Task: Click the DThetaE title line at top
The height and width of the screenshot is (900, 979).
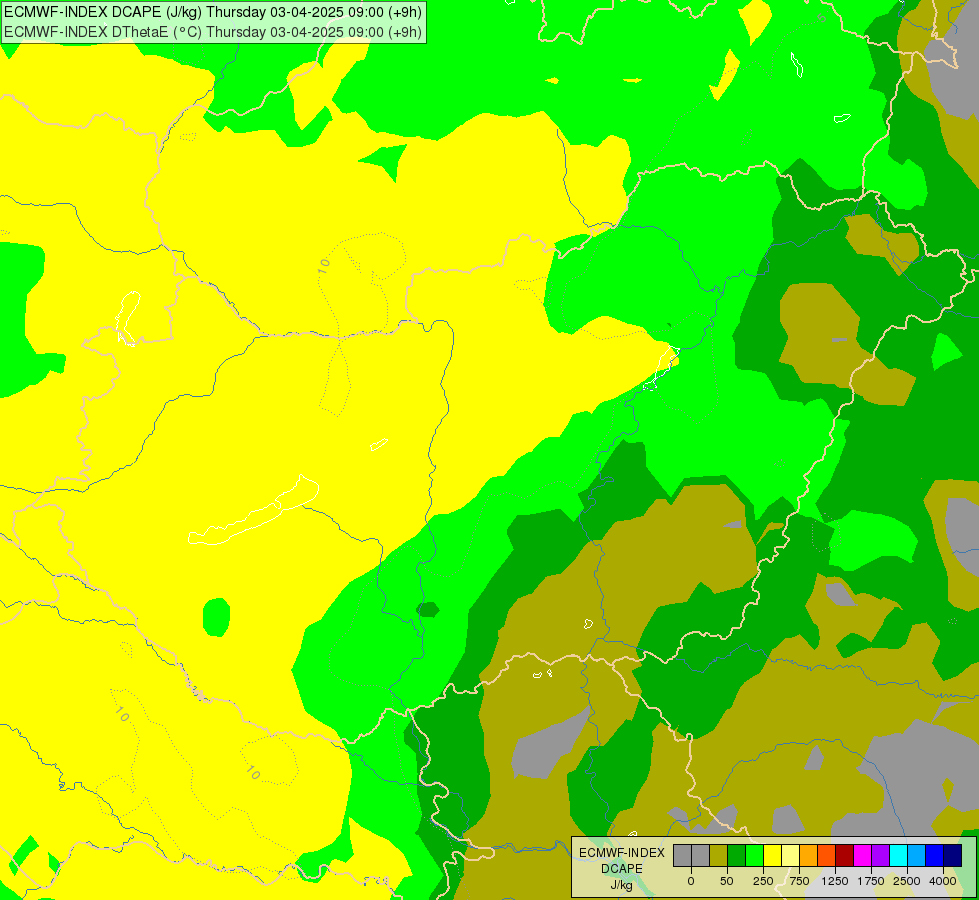Action: [x=213, y=32]
